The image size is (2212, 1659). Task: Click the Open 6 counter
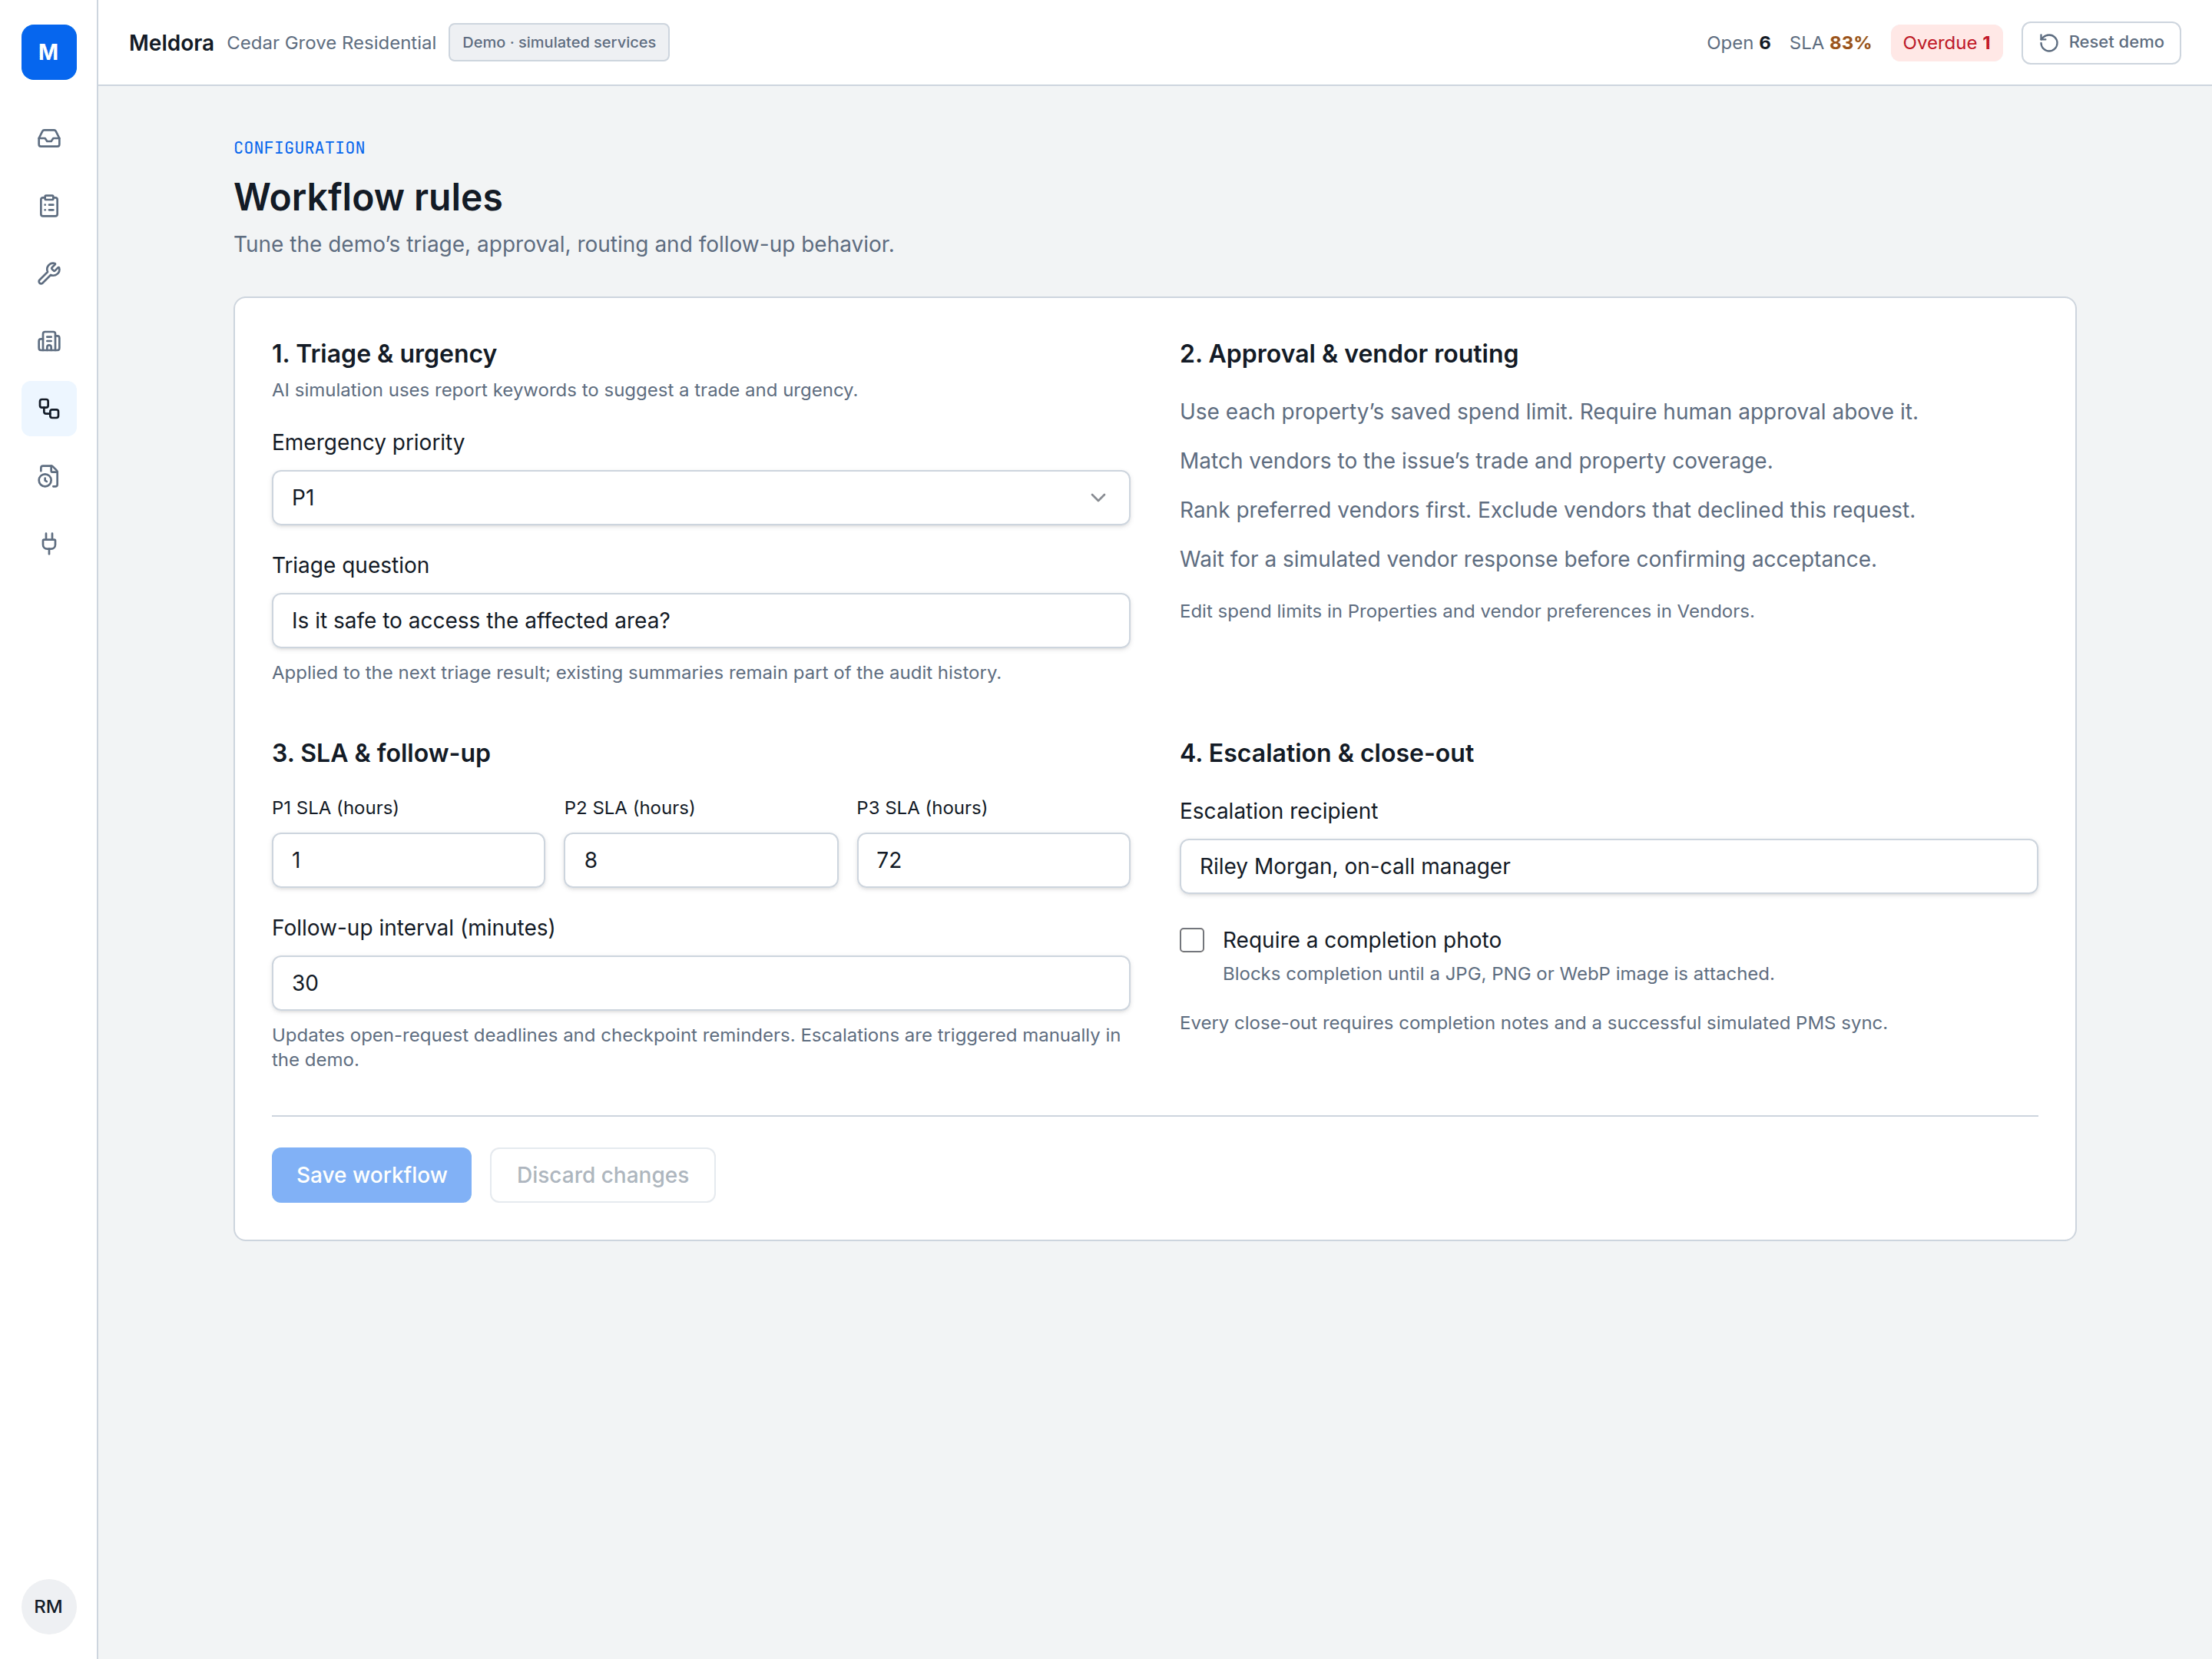tap(1738, 43)
